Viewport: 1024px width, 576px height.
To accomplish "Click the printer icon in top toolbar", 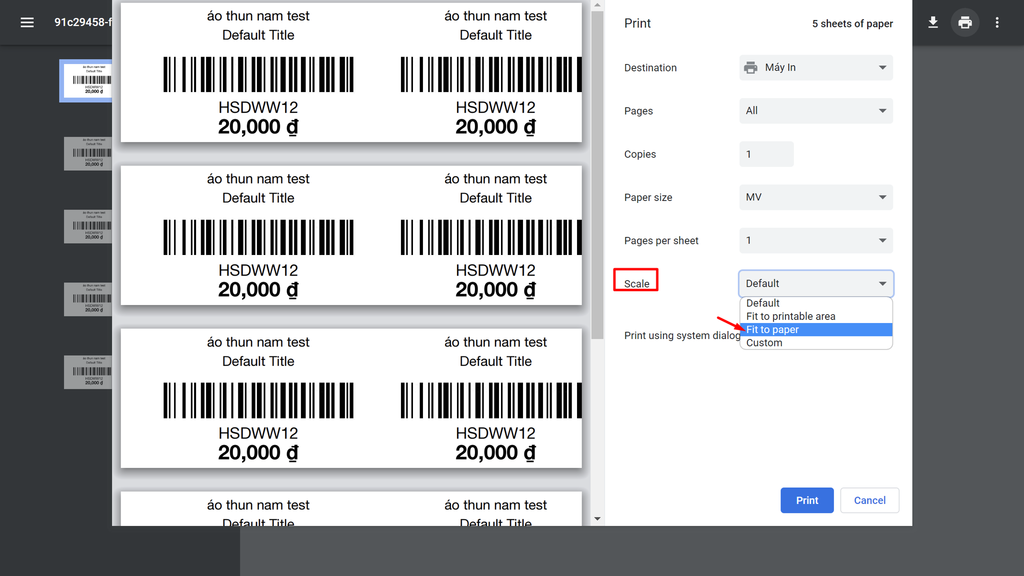I will [965, 23].
